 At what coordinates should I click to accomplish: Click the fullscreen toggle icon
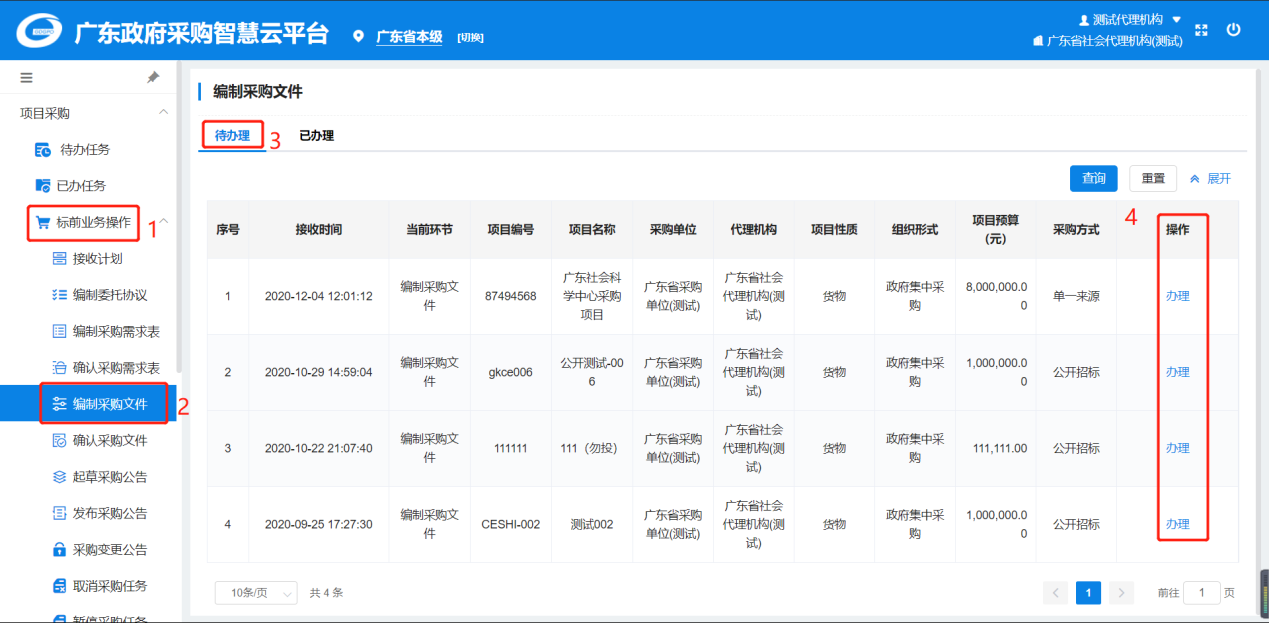(x=1202, y=31)
